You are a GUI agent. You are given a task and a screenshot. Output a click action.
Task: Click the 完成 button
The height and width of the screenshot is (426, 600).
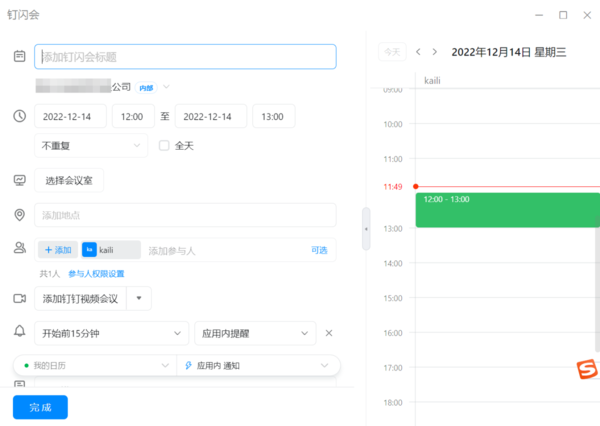coord(40,407)
